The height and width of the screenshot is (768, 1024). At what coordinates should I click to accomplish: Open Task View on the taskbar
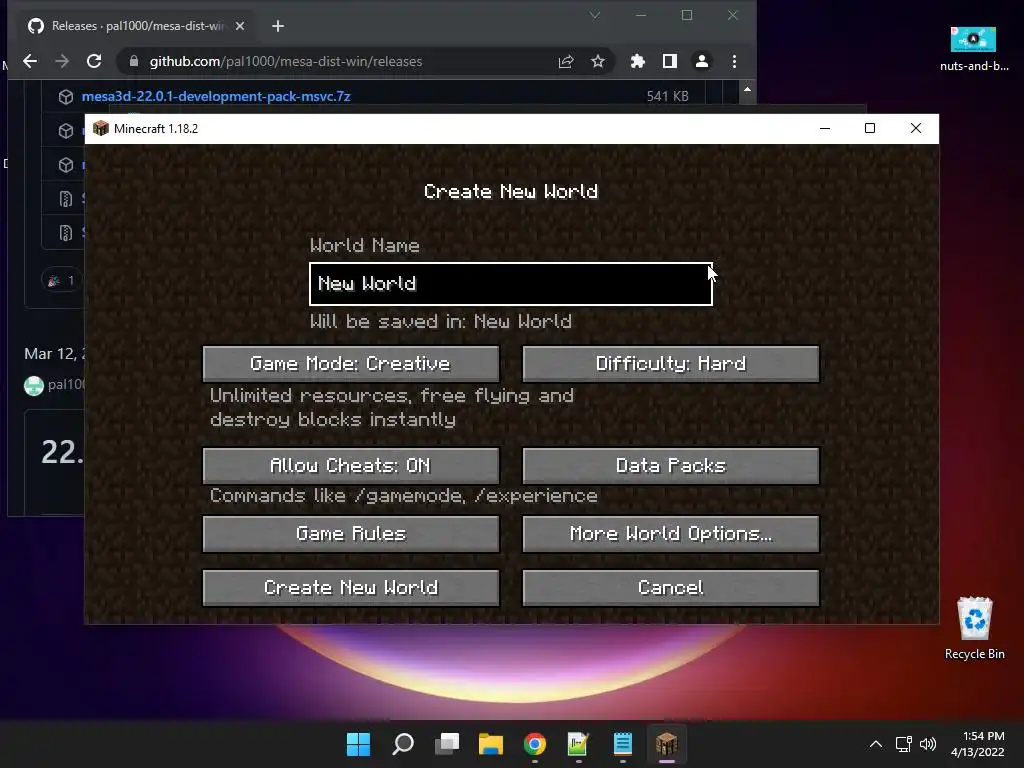click(447, 744)
